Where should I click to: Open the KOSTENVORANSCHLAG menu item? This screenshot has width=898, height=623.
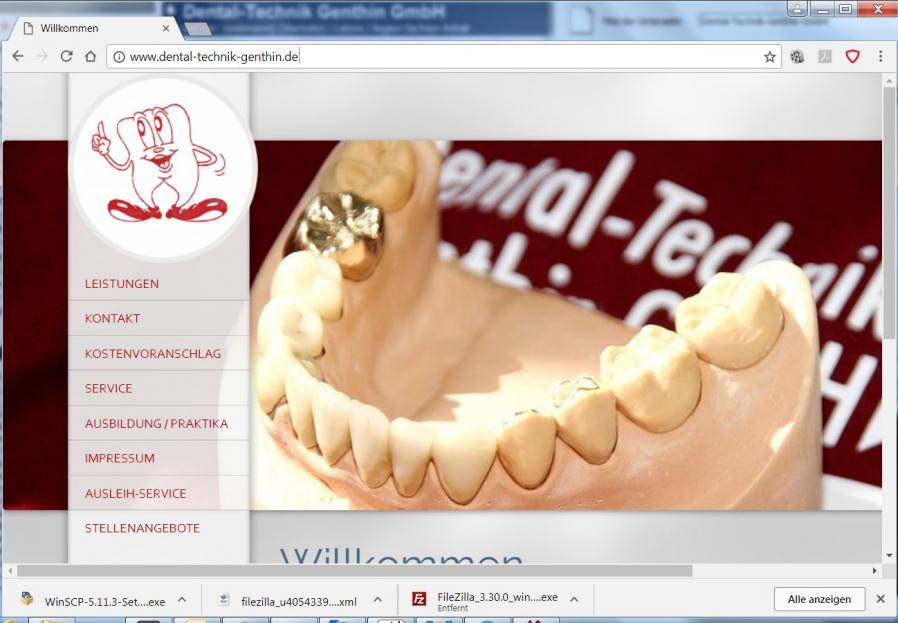coord(153,353)
